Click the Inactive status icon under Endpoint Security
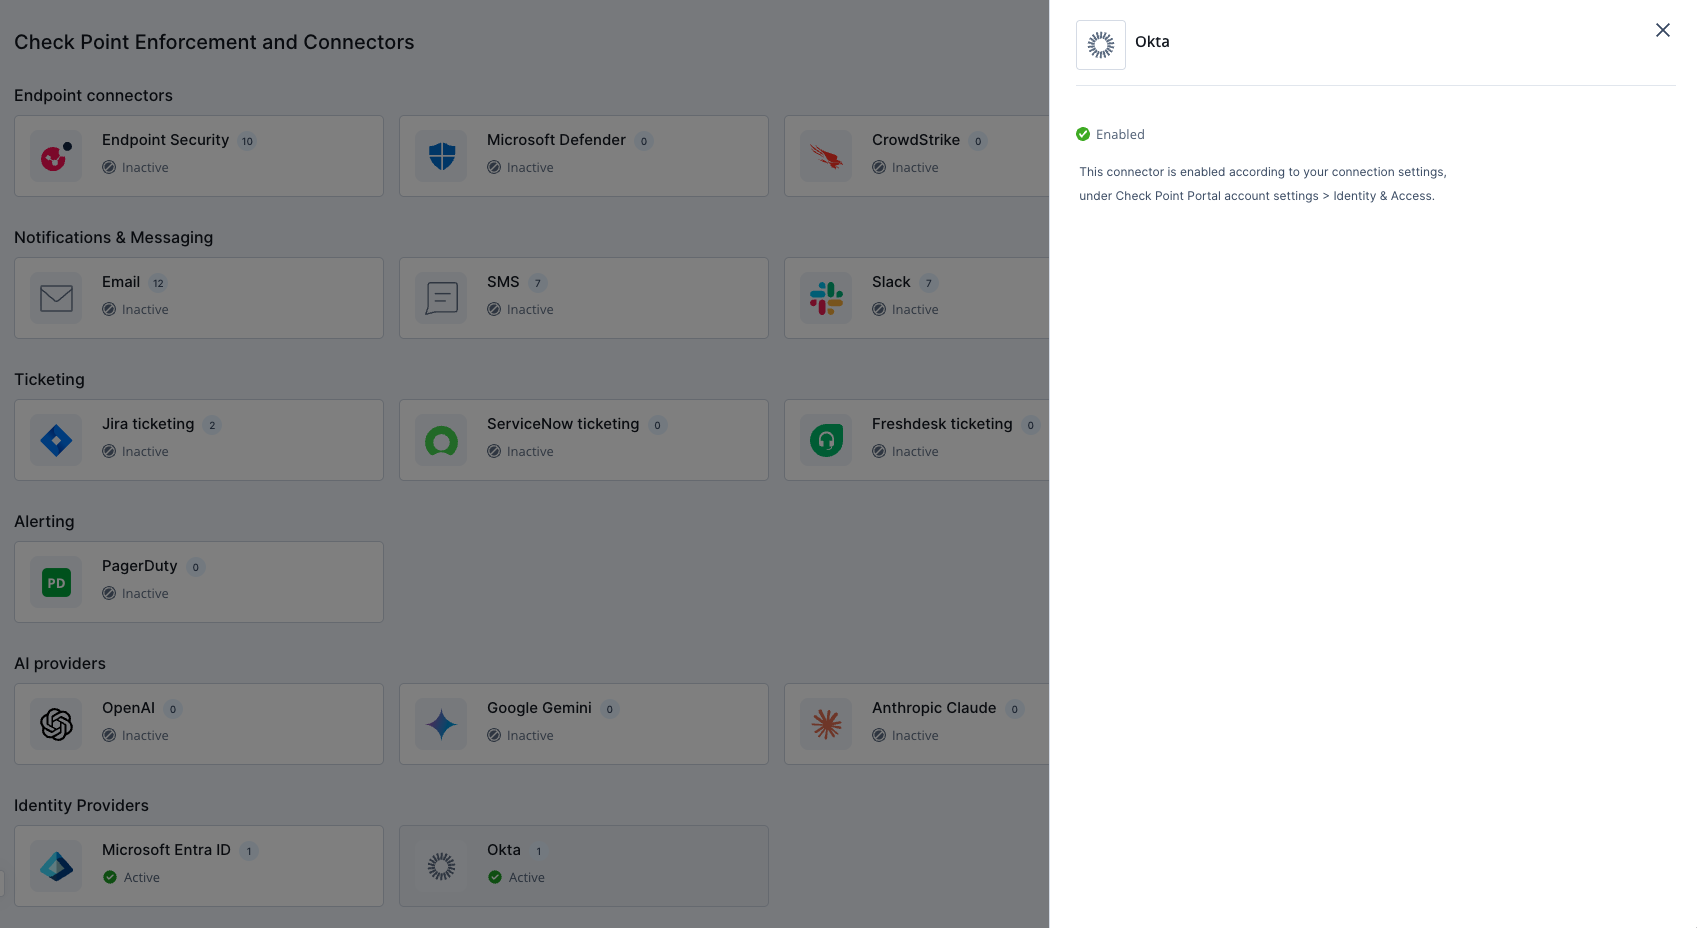 click(109, 167)
